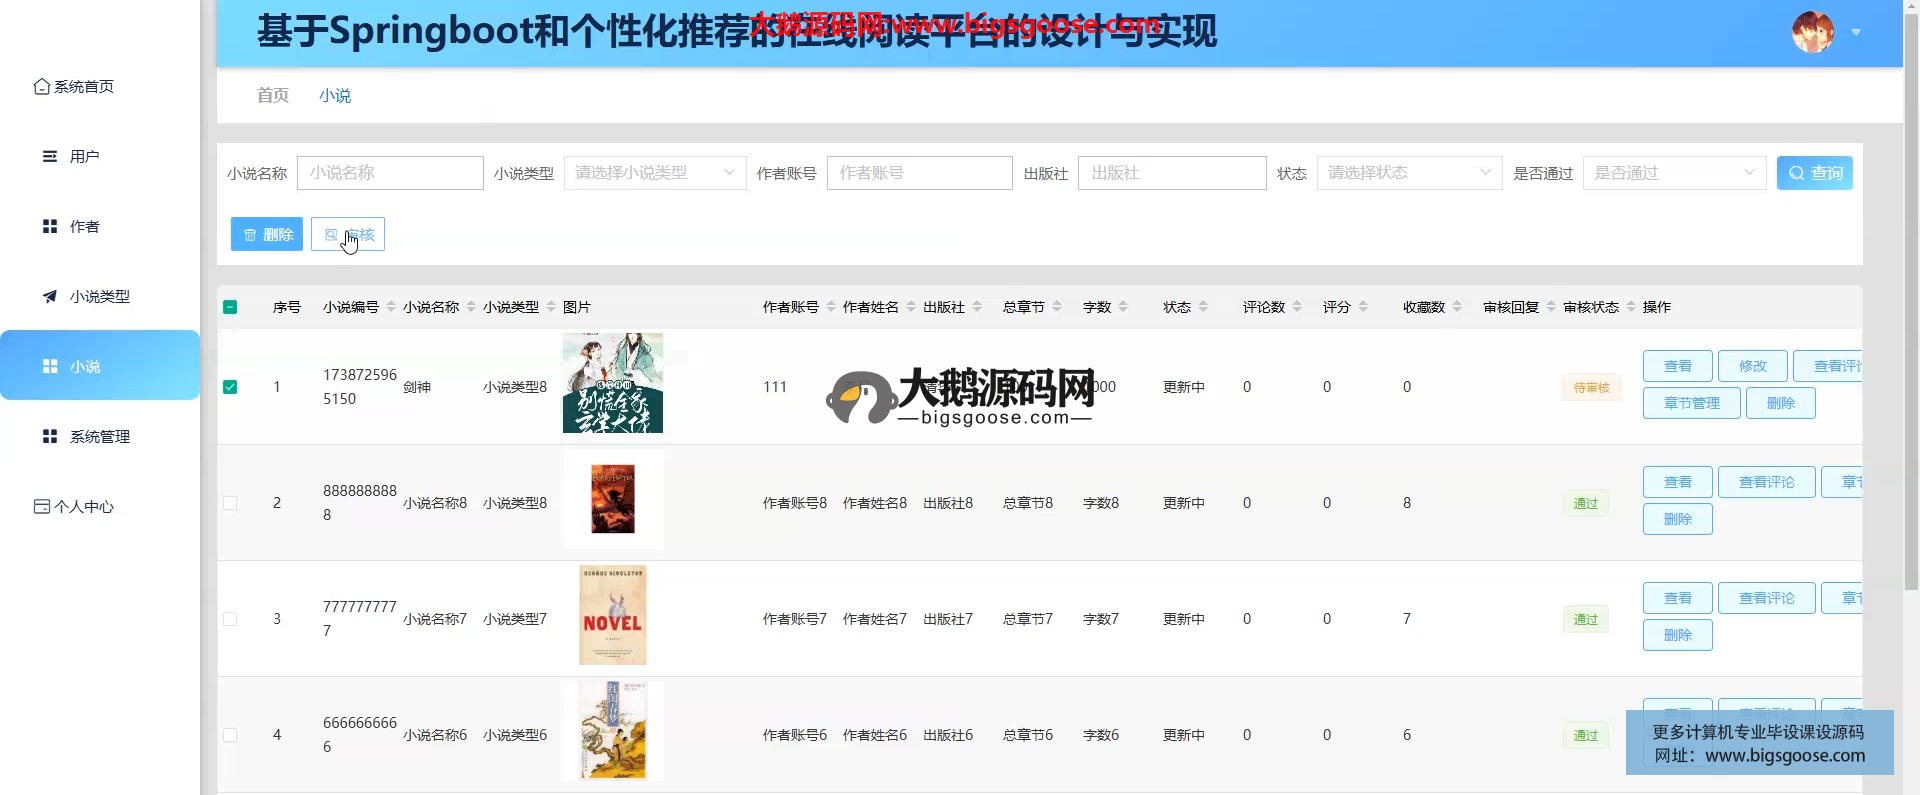Click the 系统管理 grid icon

point(49,437)
